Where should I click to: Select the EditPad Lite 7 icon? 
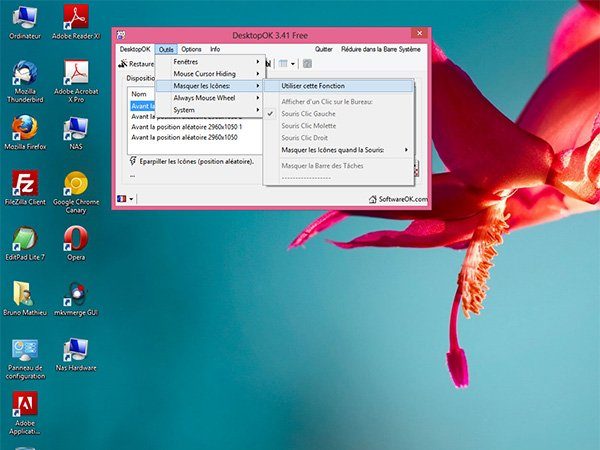click(25, 243)
